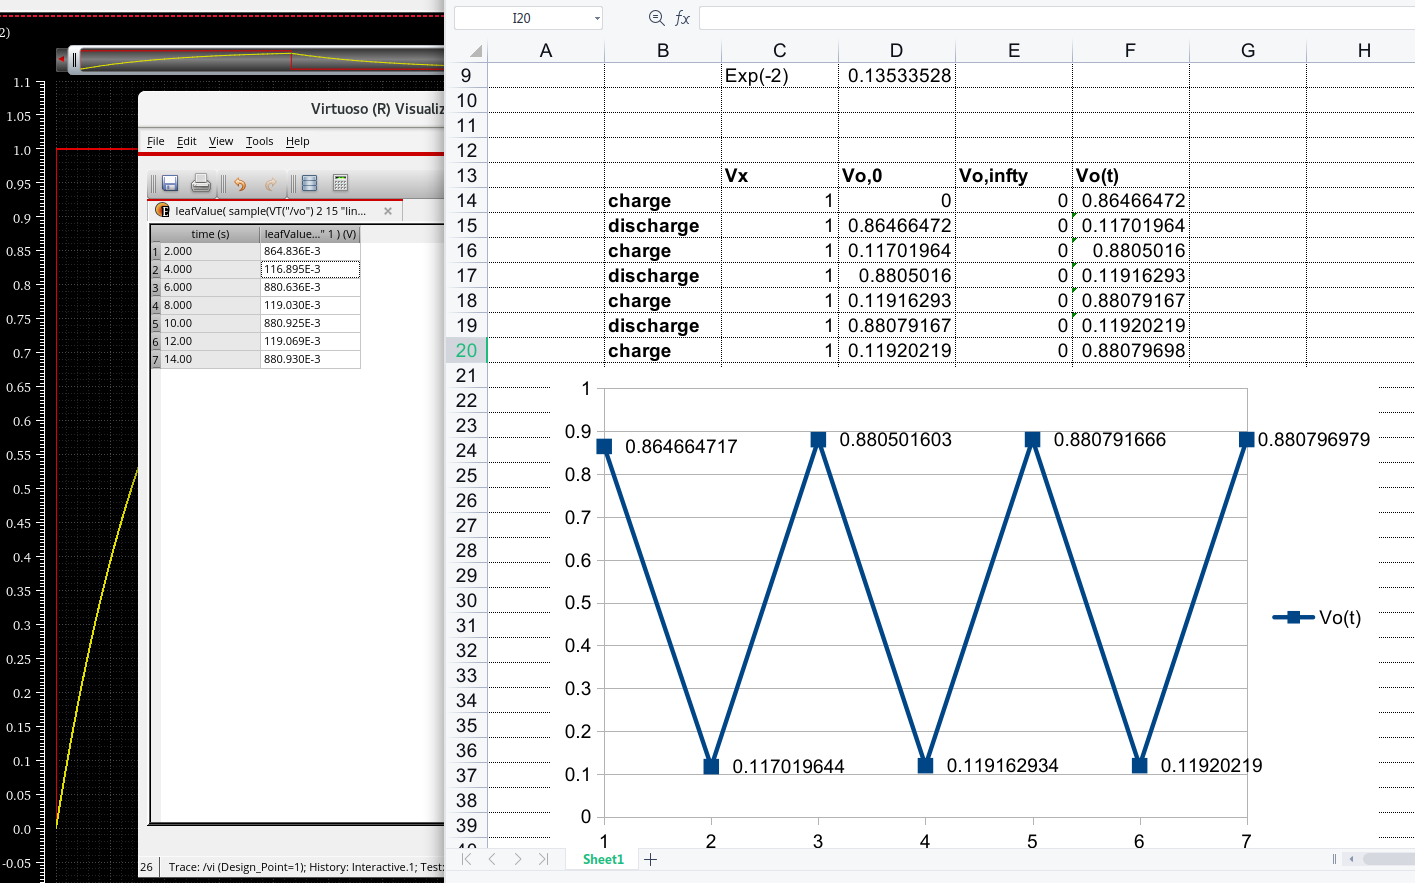The height and width of the screenshot is (883, 1415).
Task: Click the charge label in row 14
Action: (x=663, y=200)
